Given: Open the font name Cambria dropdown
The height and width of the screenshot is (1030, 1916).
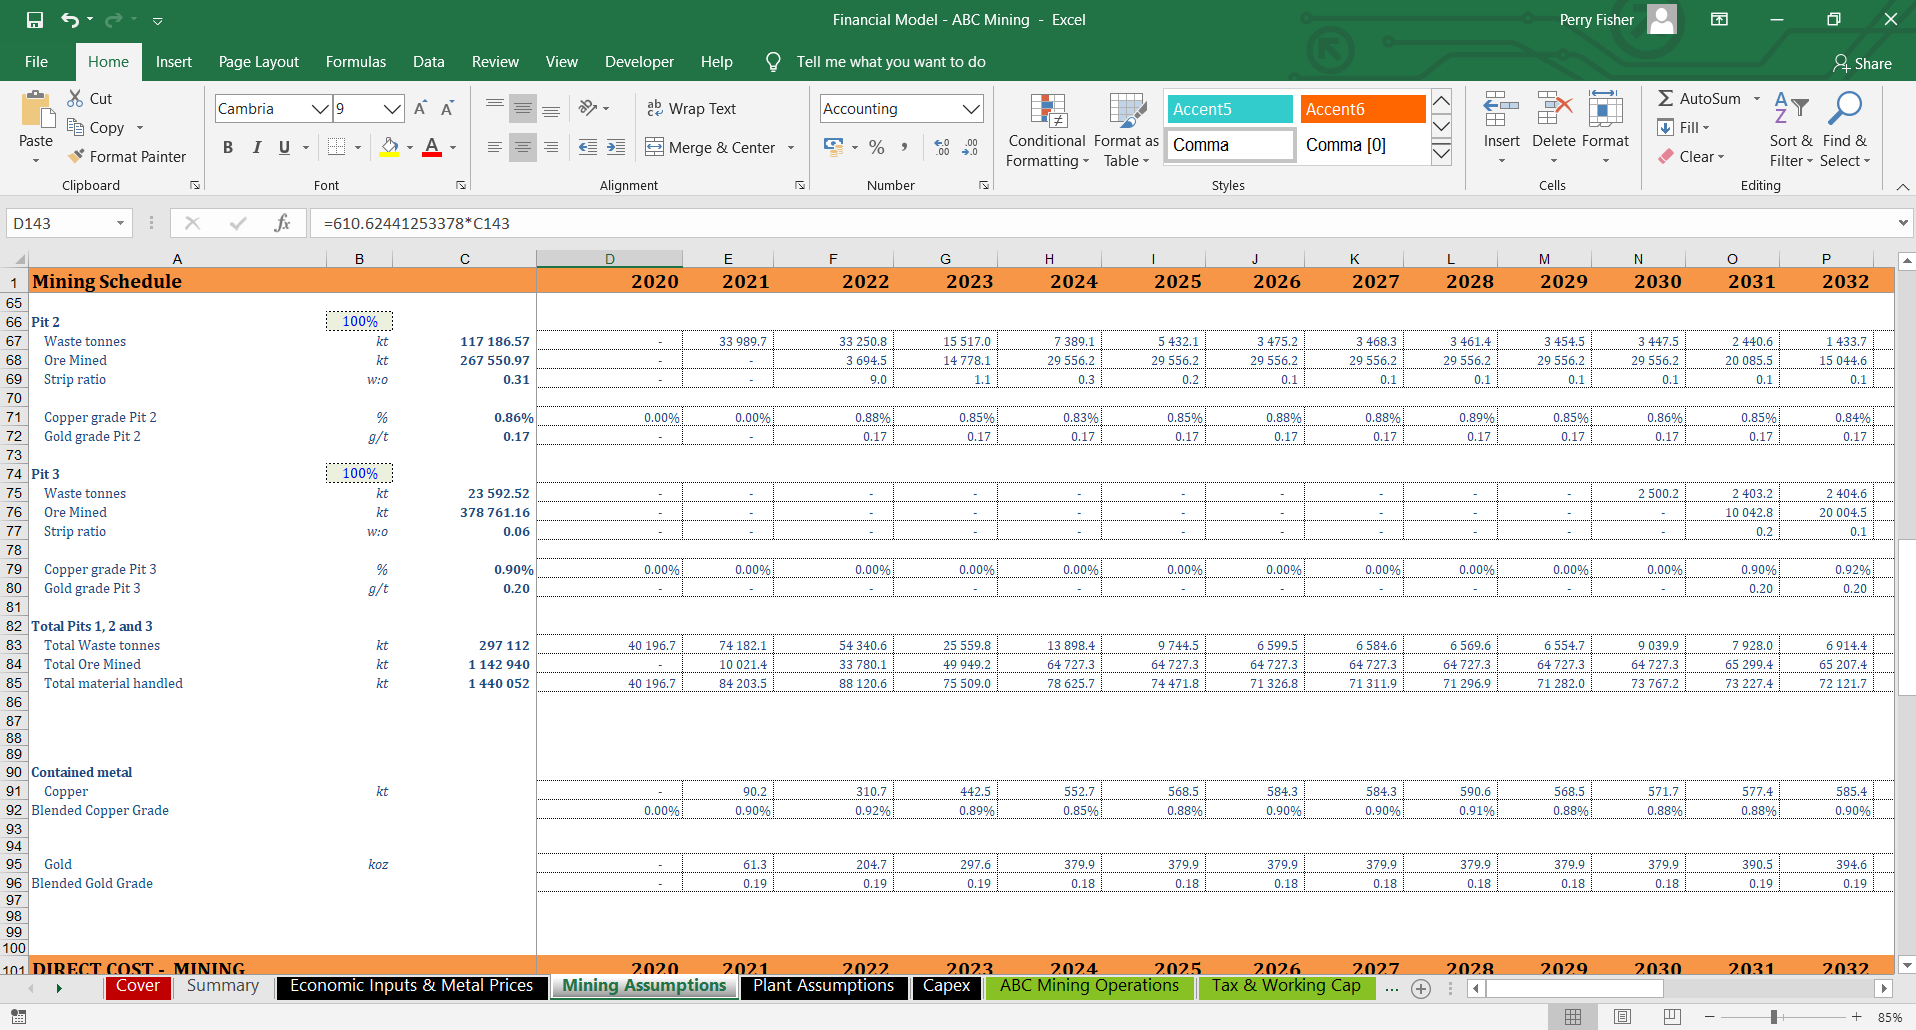Looking at the screenshot, I should tap(320, 109).
